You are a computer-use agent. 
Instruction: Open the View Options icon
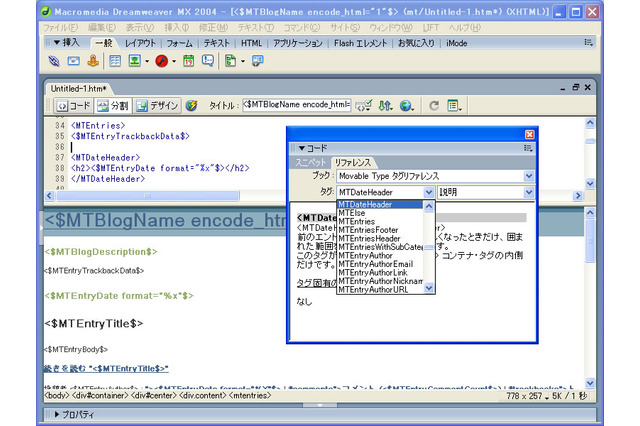(x=455, y=106)
